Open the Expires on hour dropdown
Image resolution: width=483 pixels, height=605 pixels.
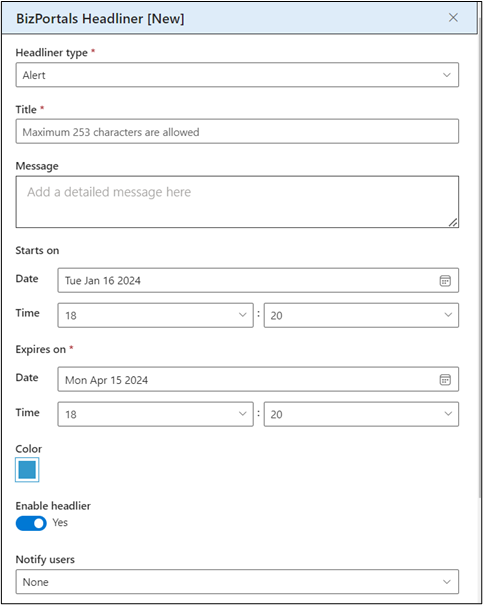coord(155,414)
